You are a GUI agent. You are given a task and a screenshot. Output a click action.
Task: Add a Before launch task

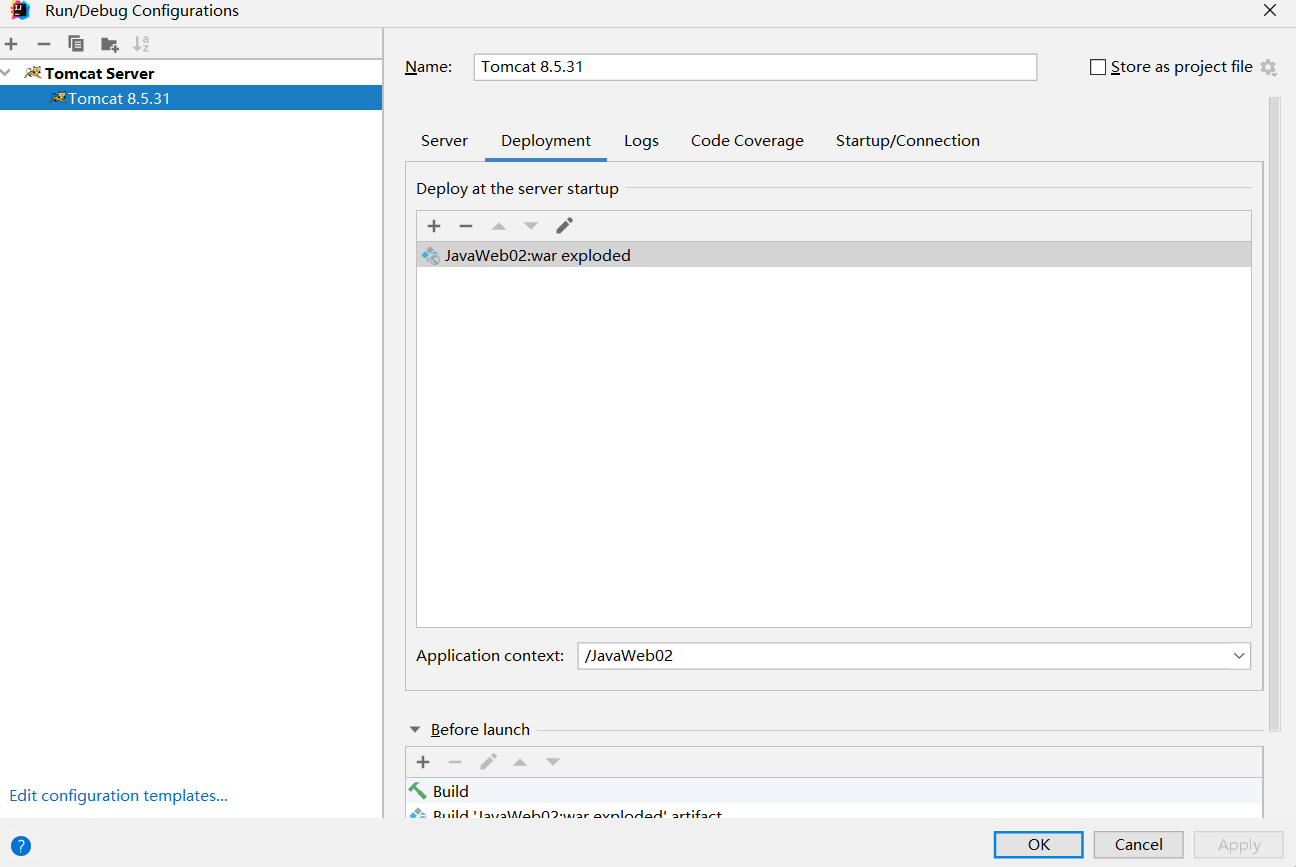point(423,762)
